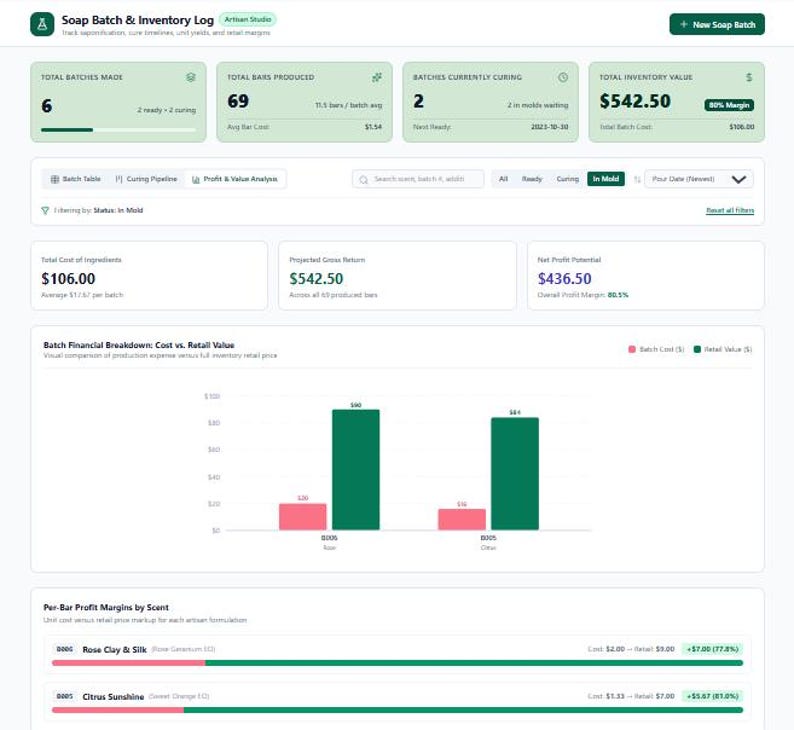794x730 pixels.
Task: Click the Batch Financial Breakdown chart heading
Action: point(139,345)
